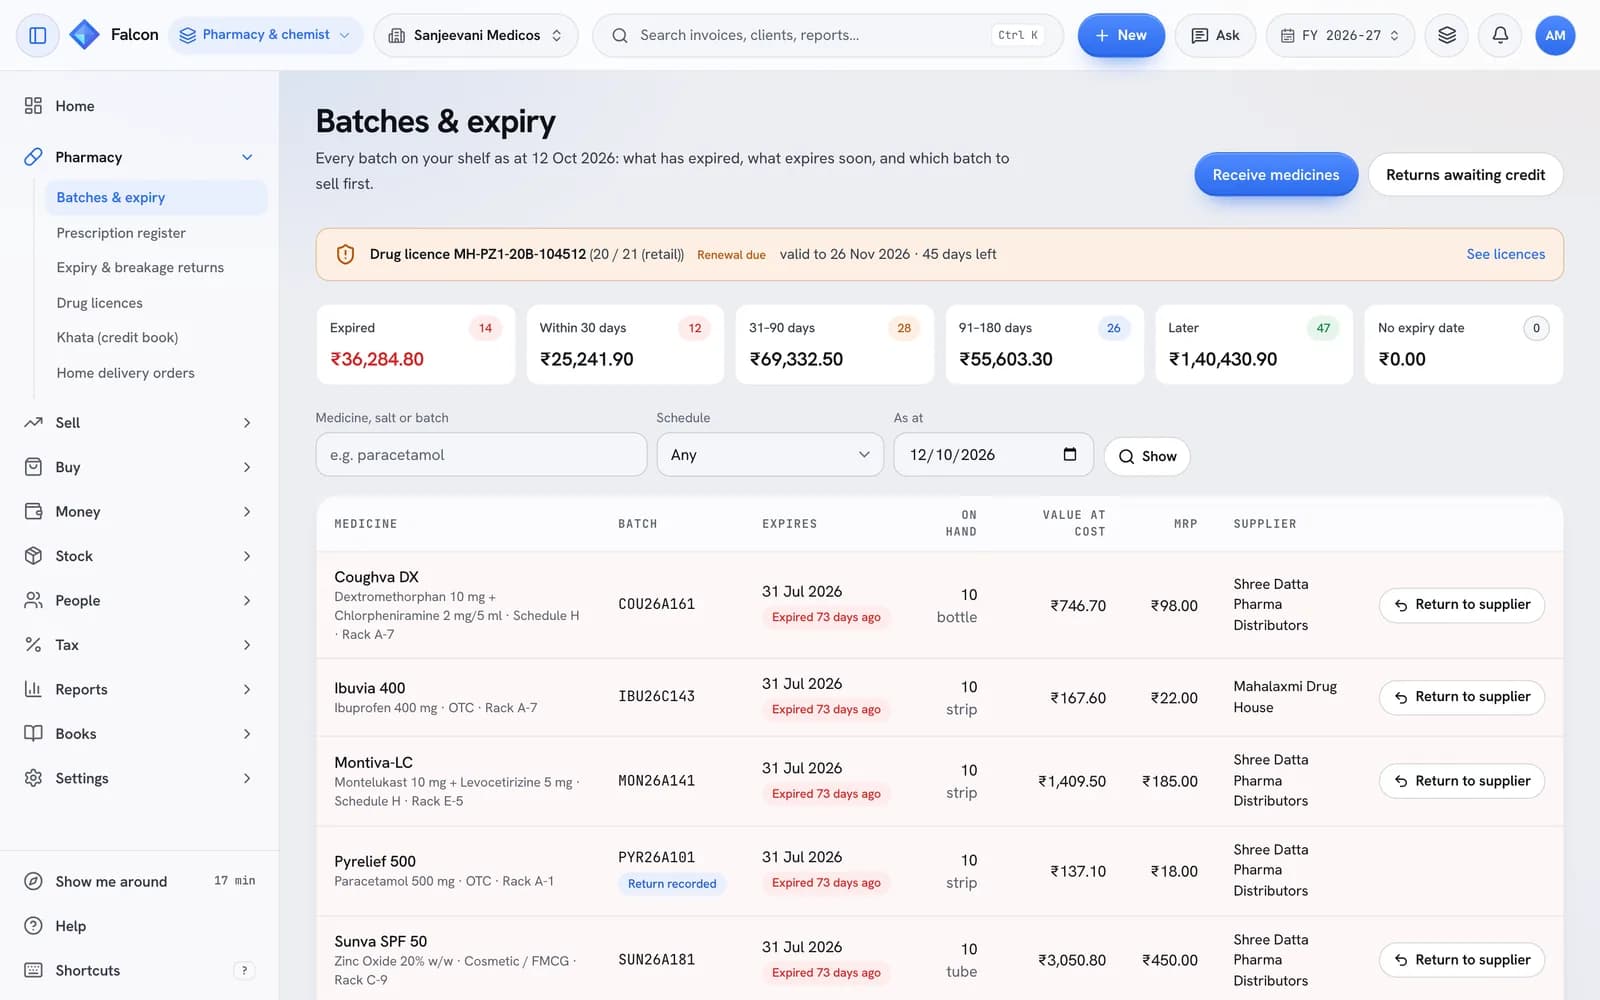Expand the Money section chevron
The image size is (1600, 1000).
pos(247,511)
